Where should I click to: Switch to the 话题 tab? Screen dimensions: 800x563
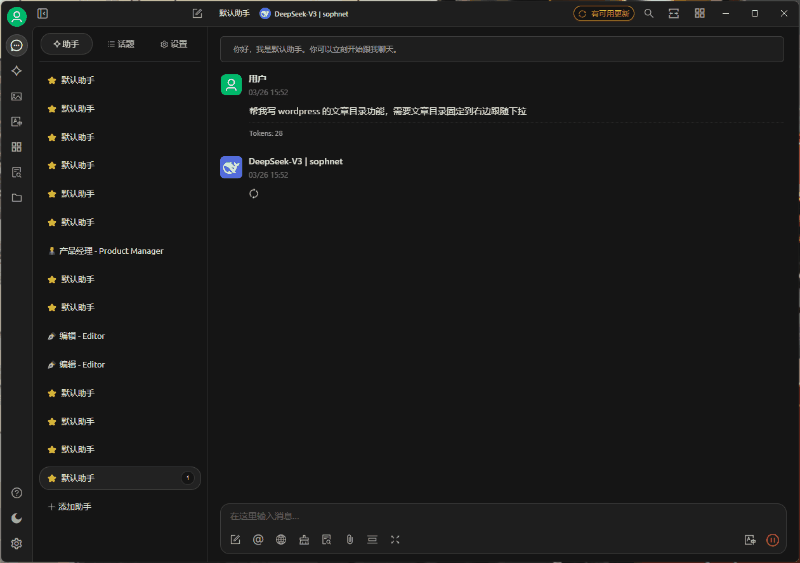click(x=120, y=44)
